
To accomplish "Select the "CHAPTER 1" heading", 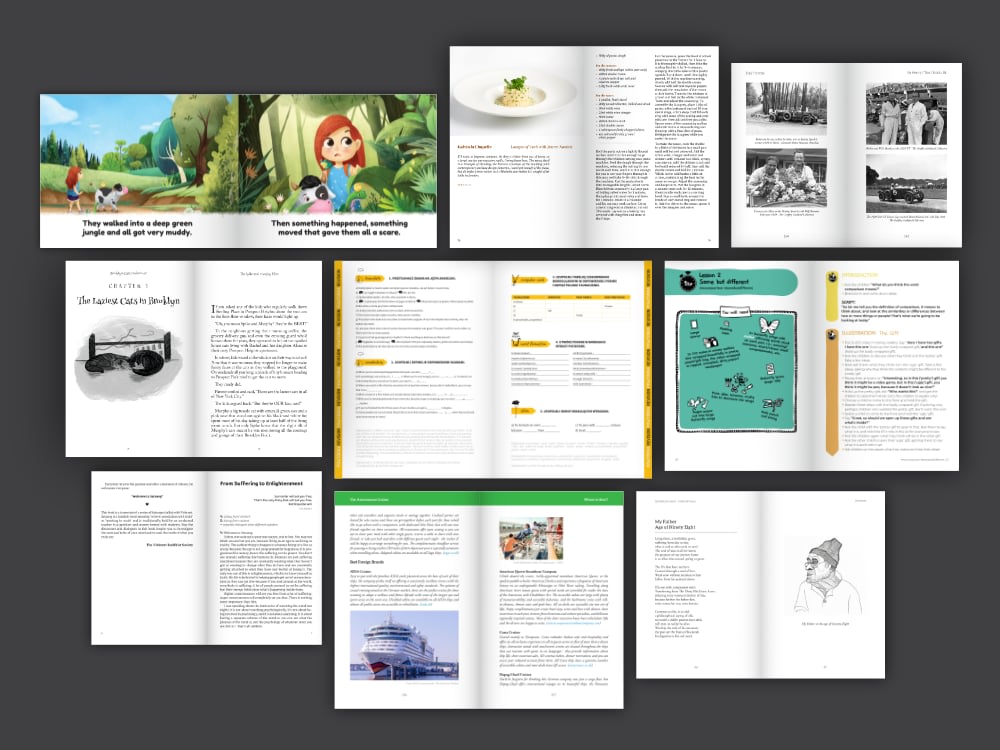I will (128, 286).
